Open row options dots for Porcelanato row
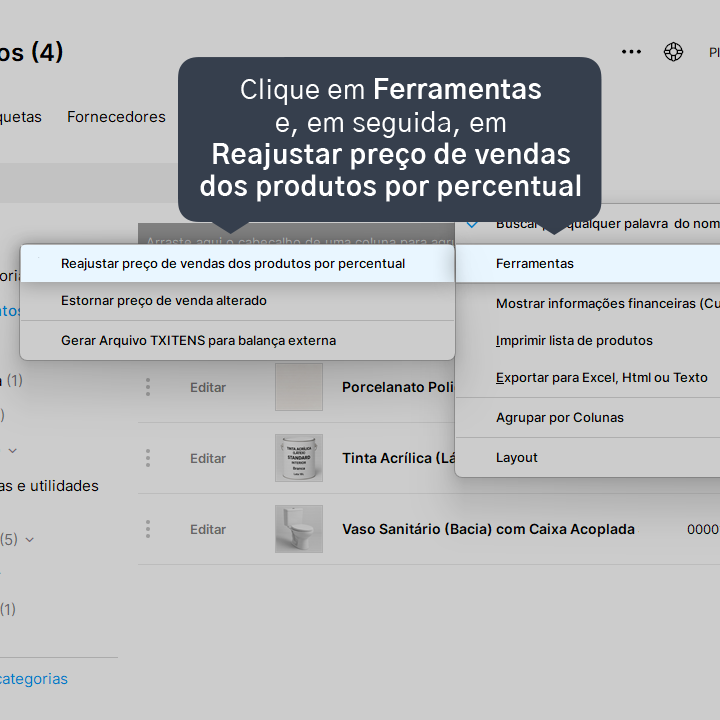The width and height of the screenshot is (720, 720). pyautogui.click(x=148, y=387)
